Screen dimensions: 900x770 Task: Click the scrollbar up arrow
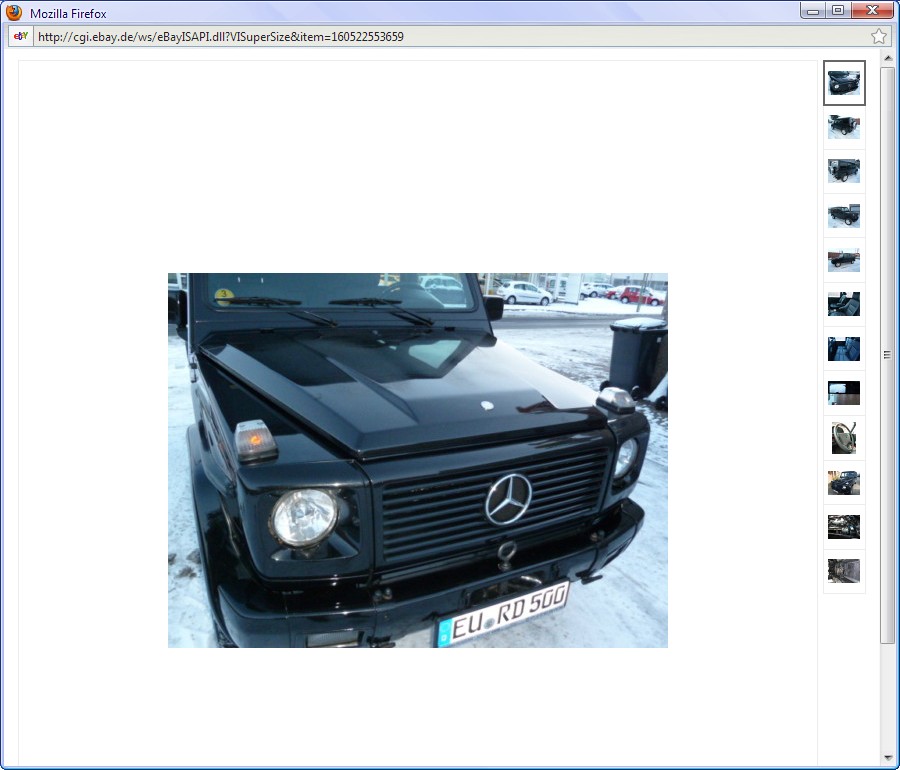point(887,59)
